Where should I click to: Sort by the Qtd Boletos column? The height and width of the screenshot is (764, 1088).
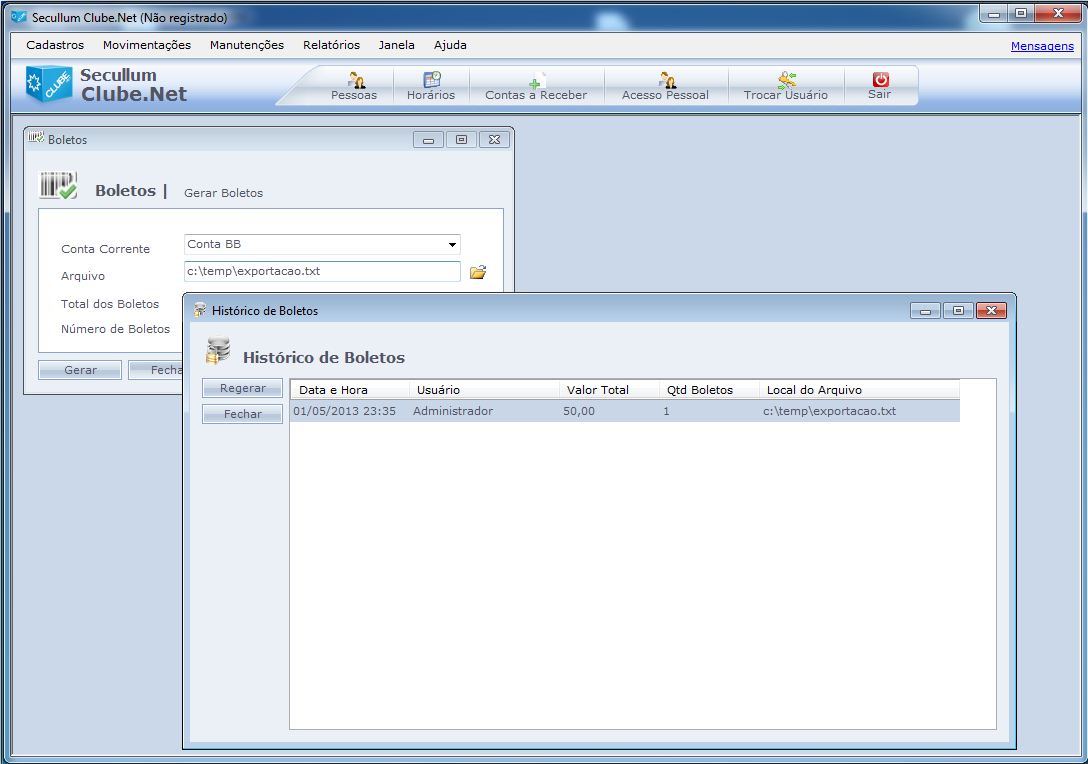click(x=708, y=390)
